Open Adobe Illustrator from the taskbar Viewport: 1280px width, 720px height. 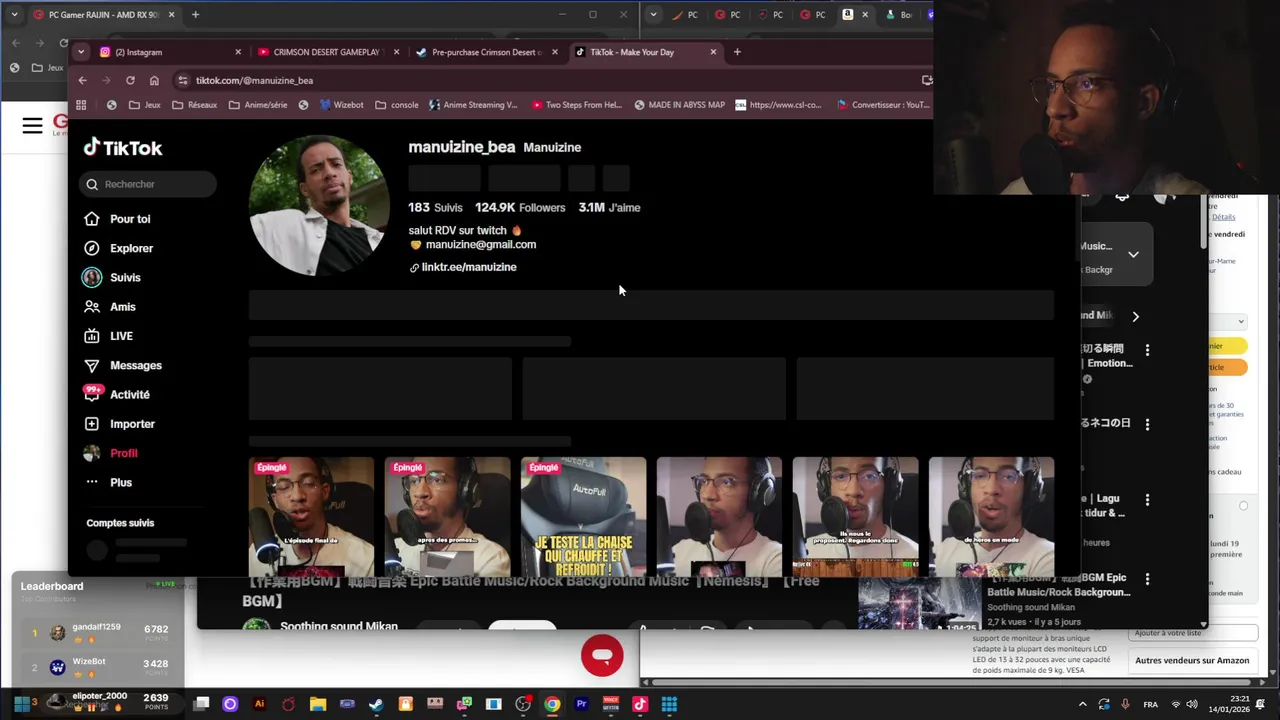(259, 704)
